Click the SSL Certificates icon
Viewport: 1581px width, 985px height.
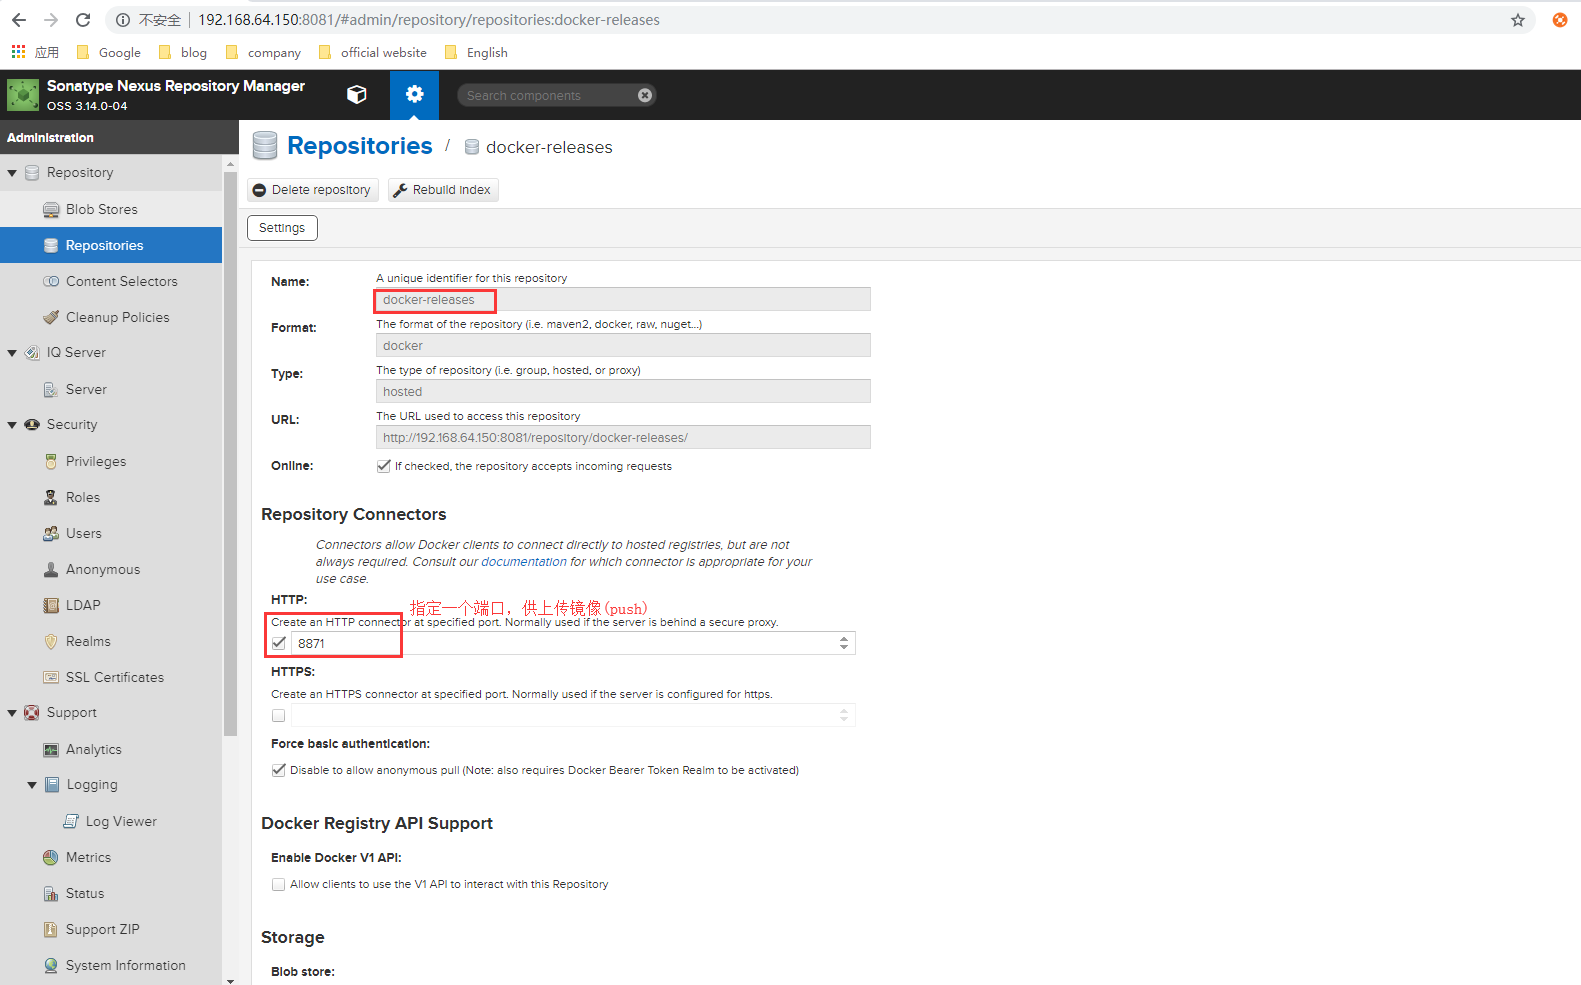(x=51, y=677)
